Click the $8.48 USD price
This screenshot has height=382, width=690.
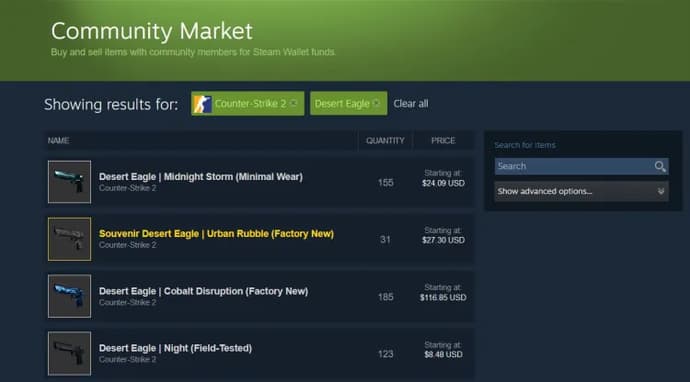pos(443,355)
